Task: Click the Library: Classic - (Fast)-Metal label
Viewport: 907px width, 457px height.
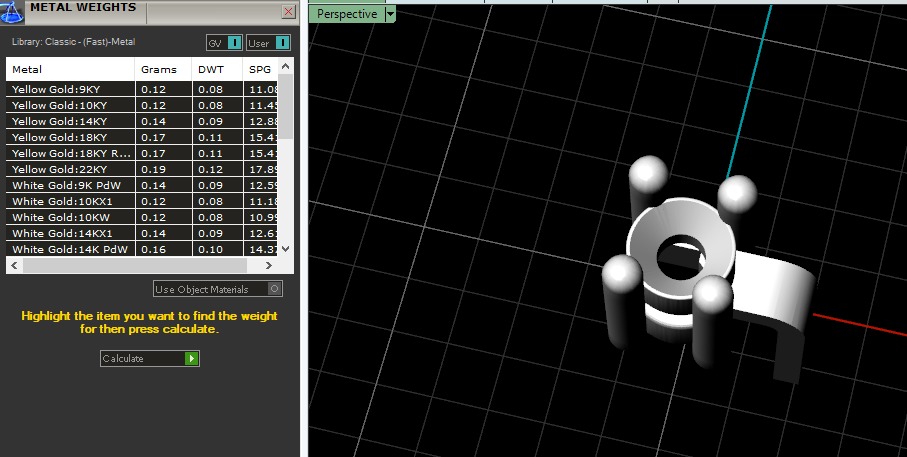Action: click(x=73, y=42)
